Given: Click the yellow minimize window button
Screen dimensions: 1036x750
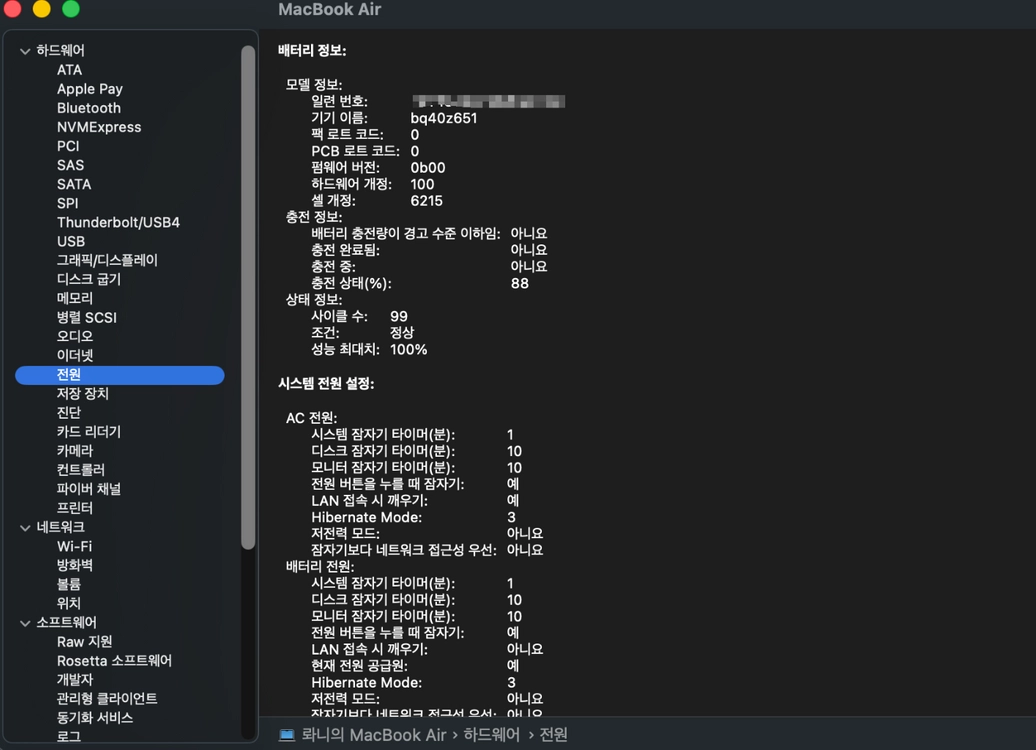Looking at the screenshot, I should coord(42,9).
